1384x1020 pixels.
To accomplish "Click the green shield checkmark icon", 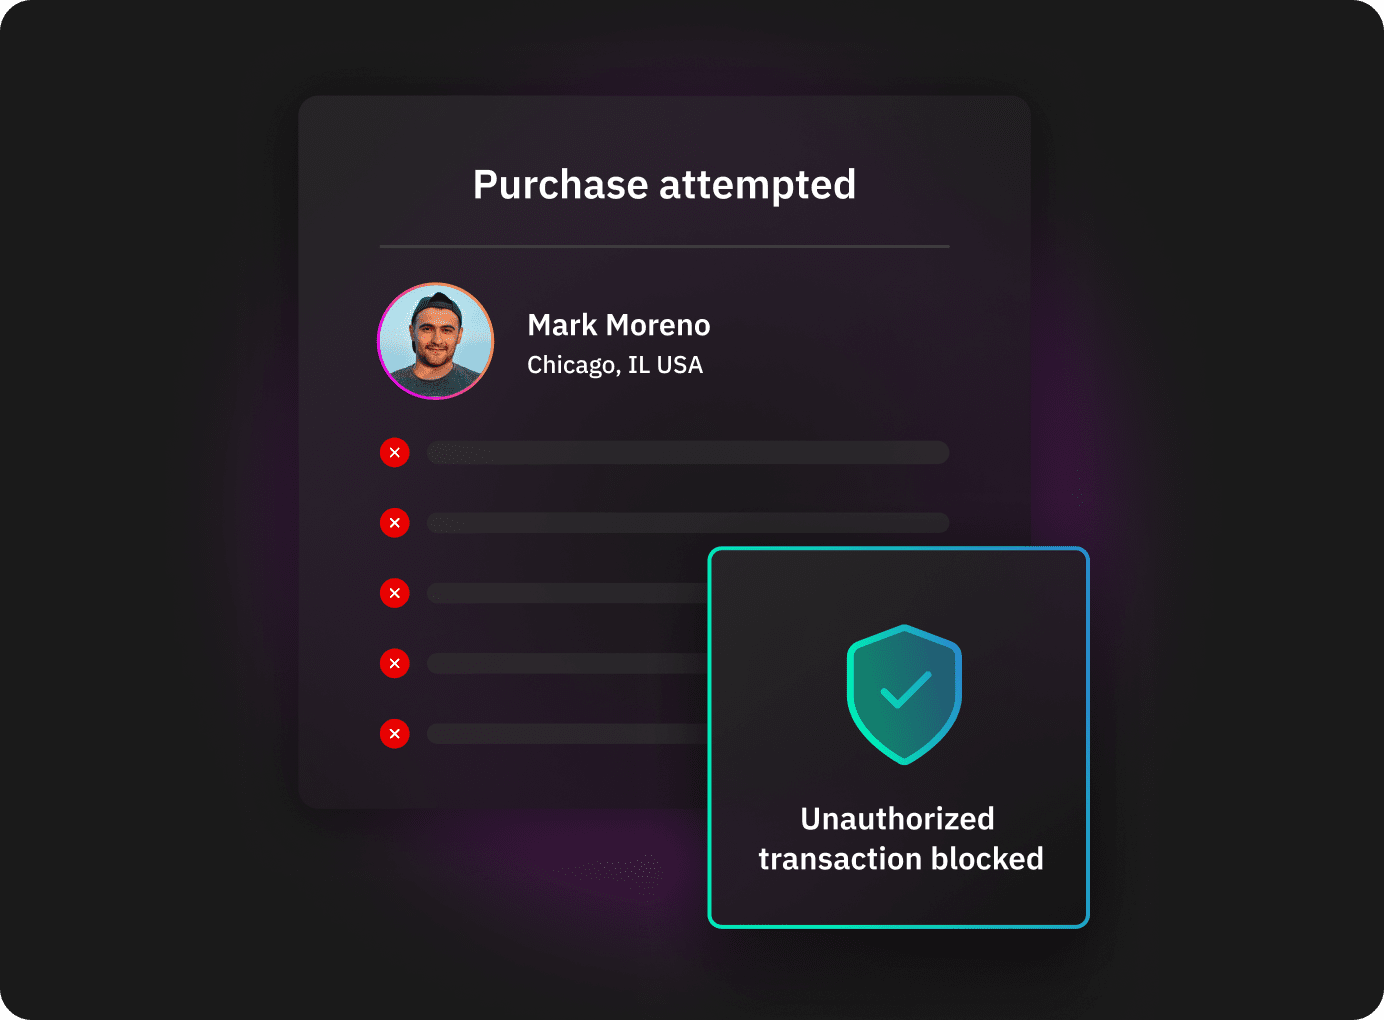I will 904,695.
